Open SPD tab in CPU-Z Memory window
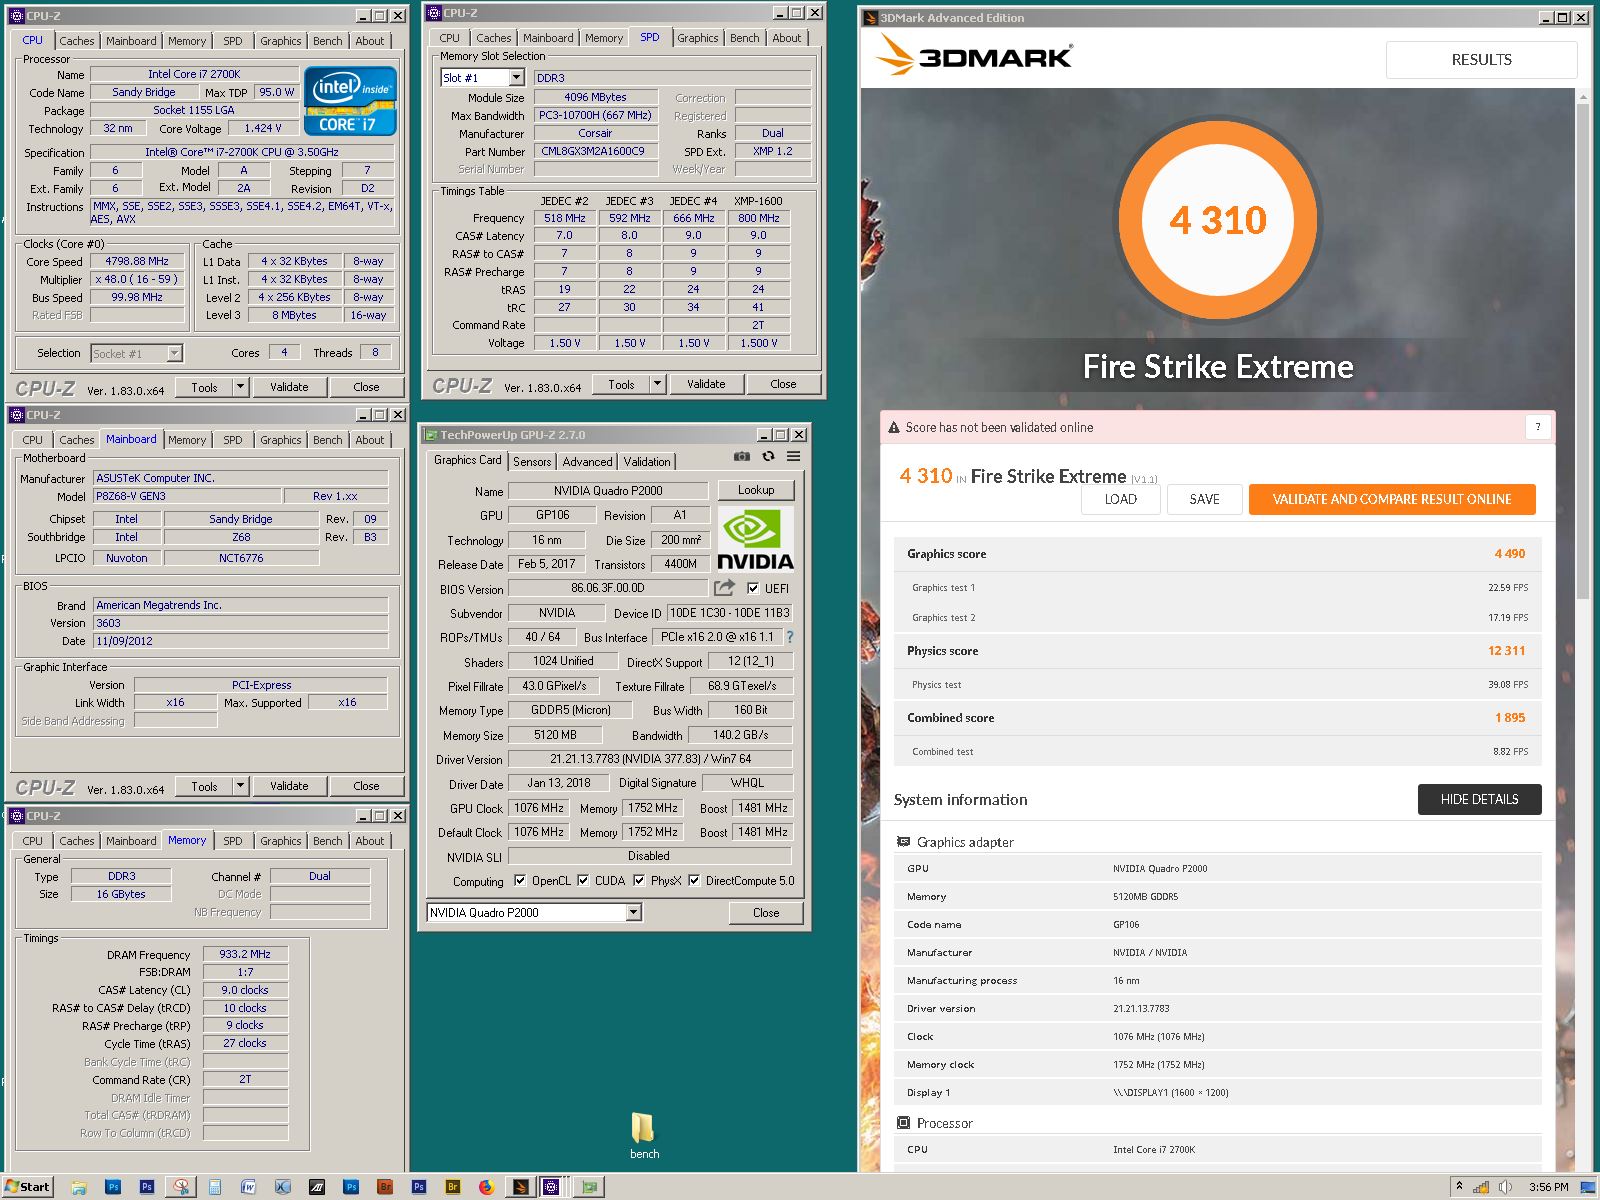The height and width of the screenshot is (1200, 1600). point(232,841)
